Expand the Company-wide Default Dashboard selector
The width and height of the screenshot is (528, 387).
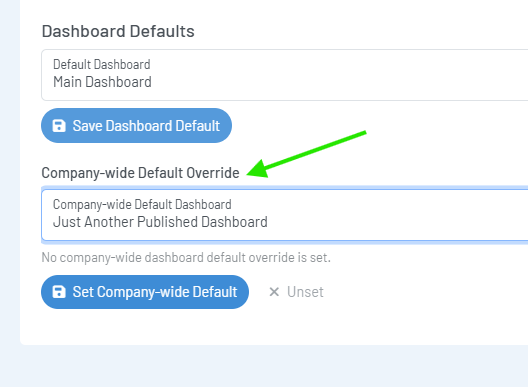coord(285,215)
